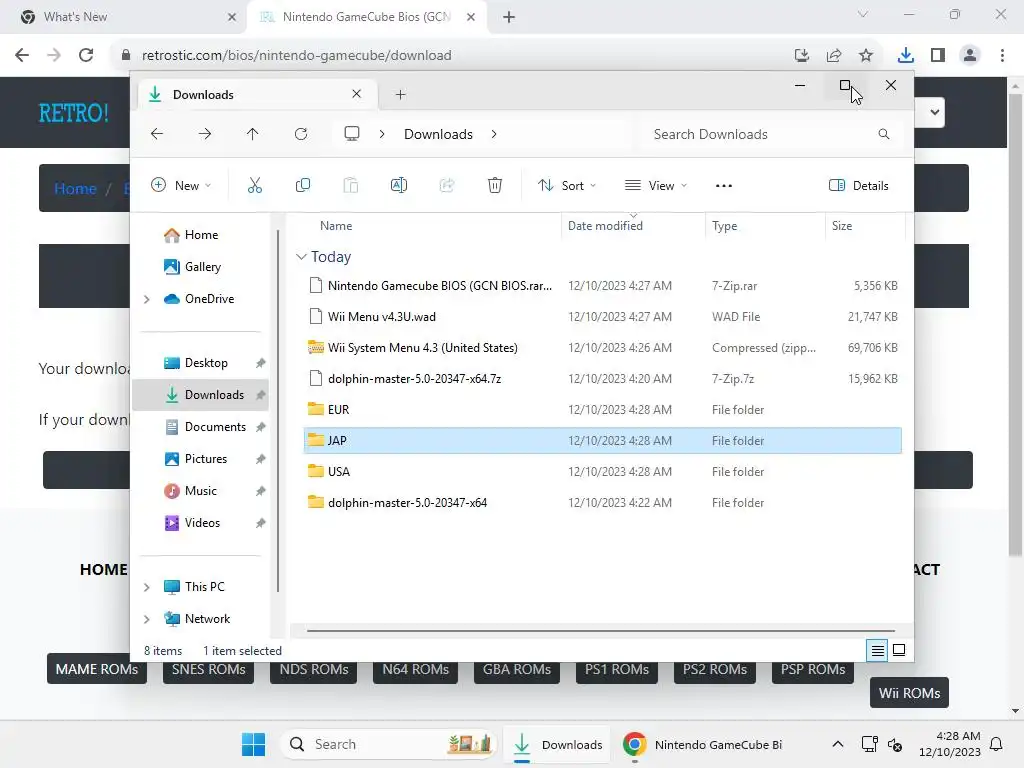The image size is (1024, 768).
Task: Go up one folder level
Action: coord(253,134)
